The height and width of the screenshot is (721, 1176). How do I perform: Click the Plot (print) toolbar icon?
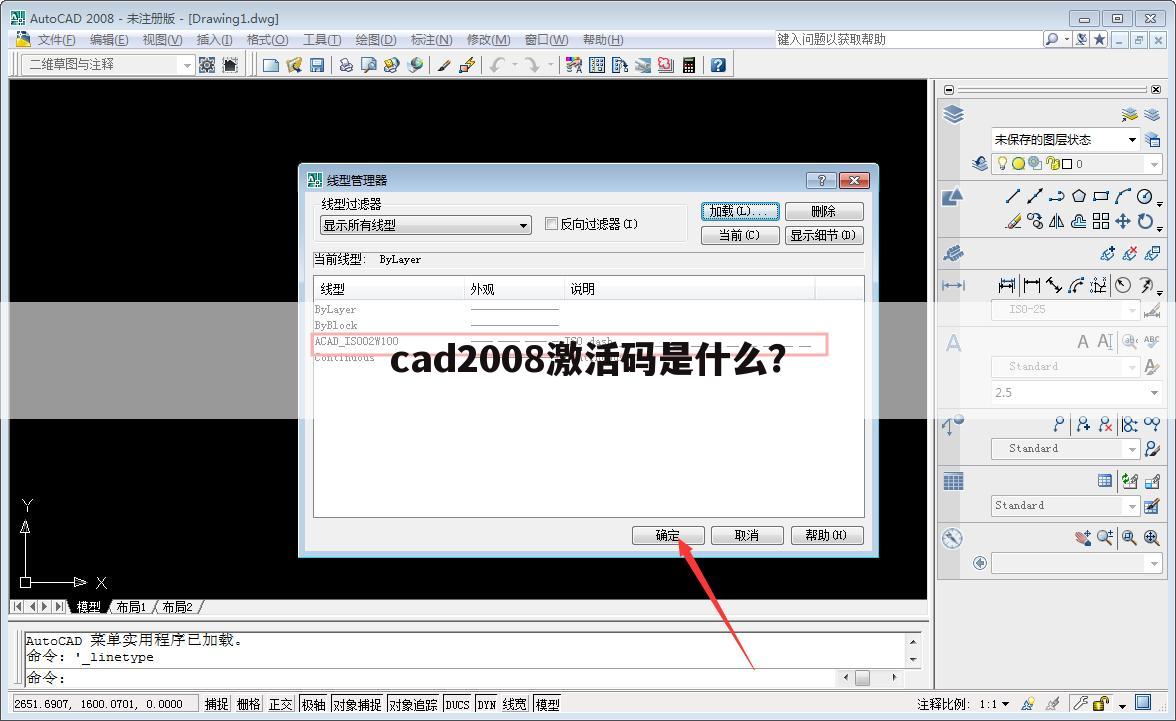point(346,65)
